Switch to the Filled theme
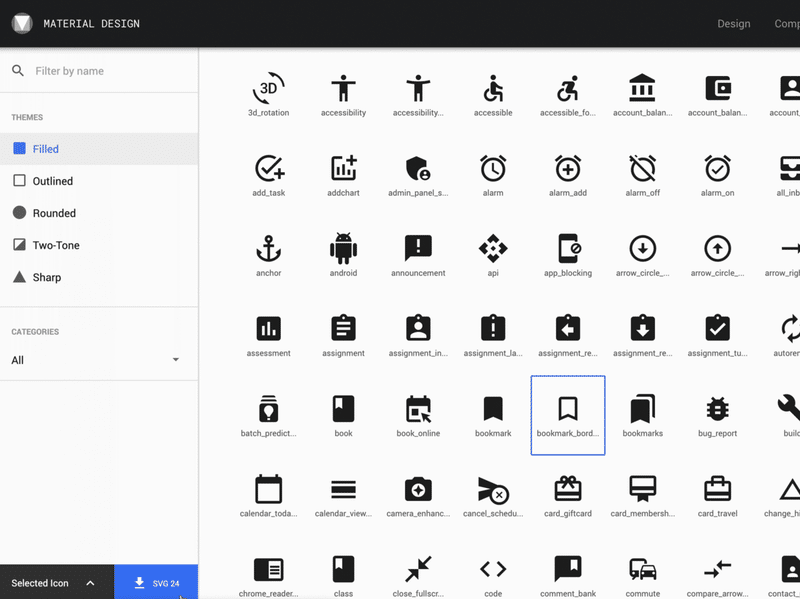Image resolution: width=800 pixels, height=599 pixels. (99, 149)
